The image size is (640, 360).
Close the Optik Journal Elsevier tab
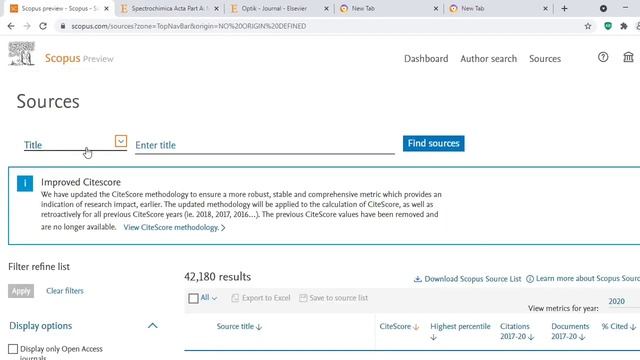[x=326, y=8]
